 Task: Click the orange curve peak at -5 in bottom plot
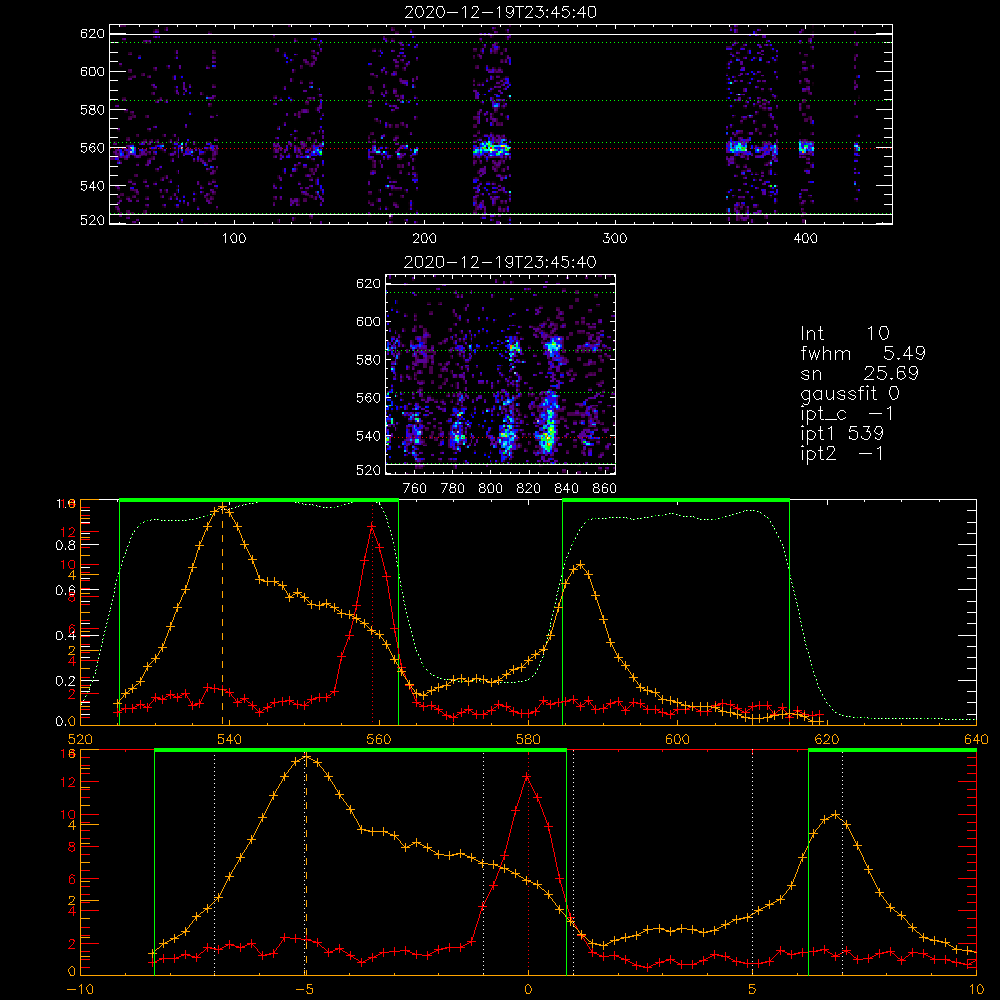point(307,757)
